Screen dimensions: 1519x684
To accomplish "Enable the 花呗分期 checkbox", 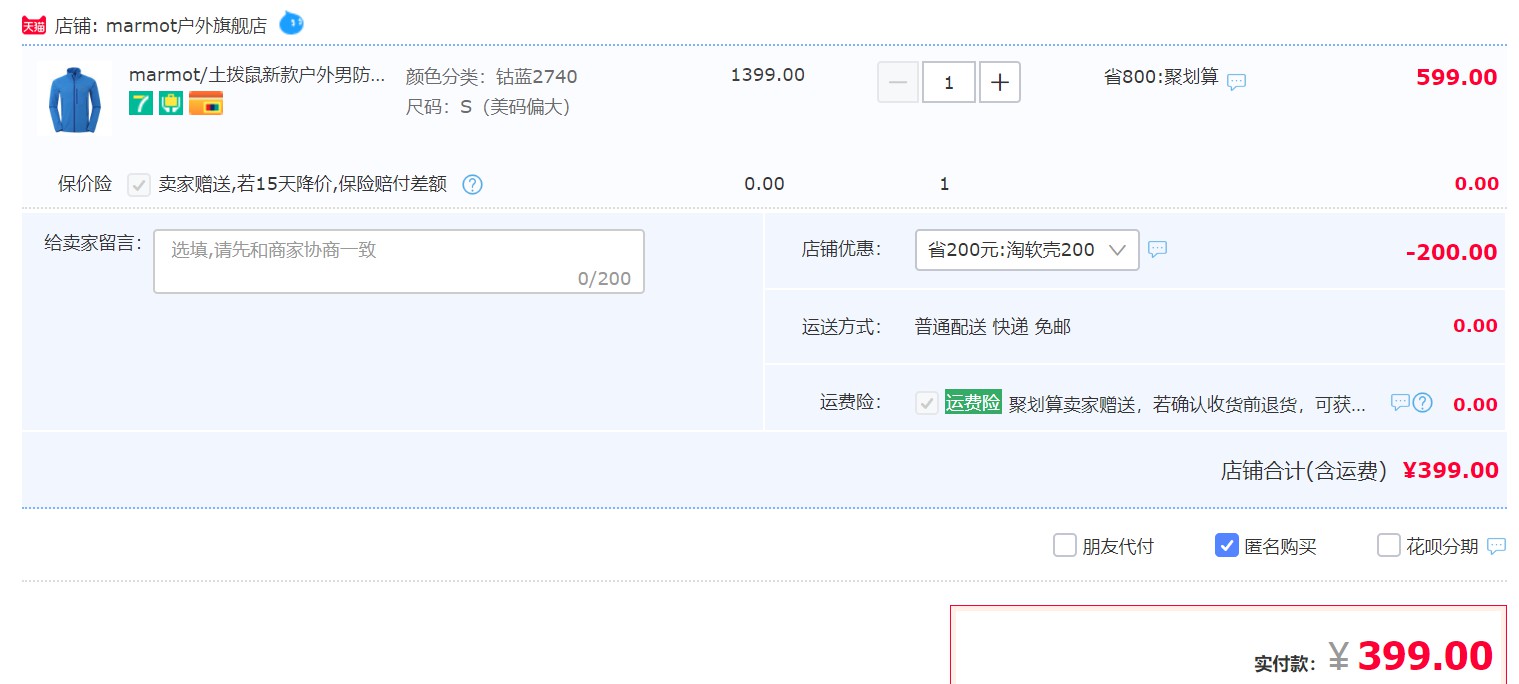I will (1389, 545).
